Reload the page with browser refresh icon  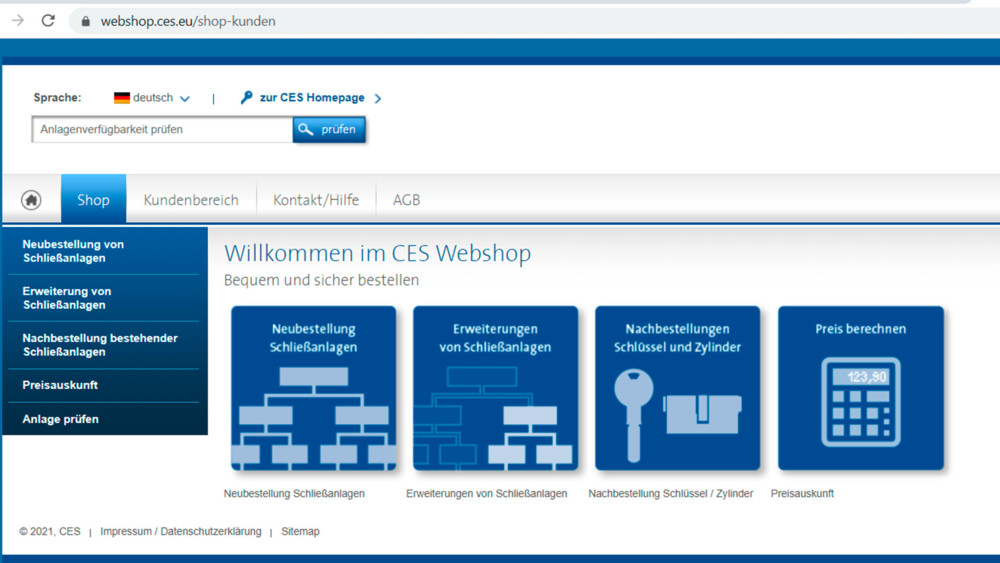click(x=48, y=20)
